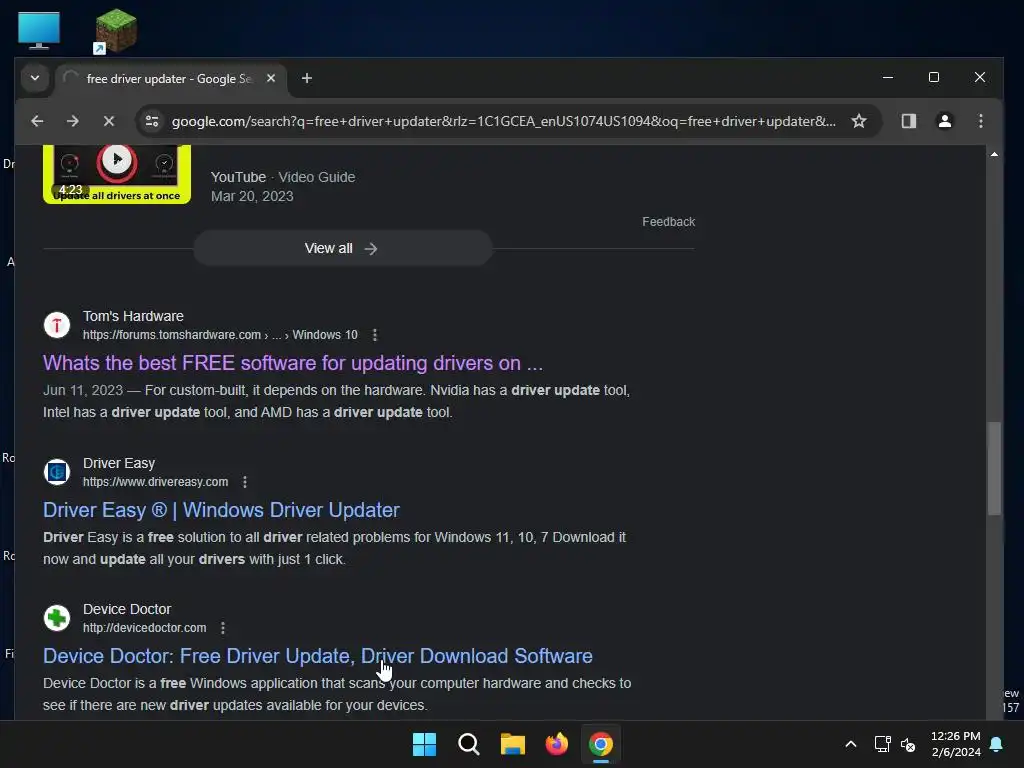Click the YouTube source label
This screenshot has width=1024, height=768.
pos(238,177)
